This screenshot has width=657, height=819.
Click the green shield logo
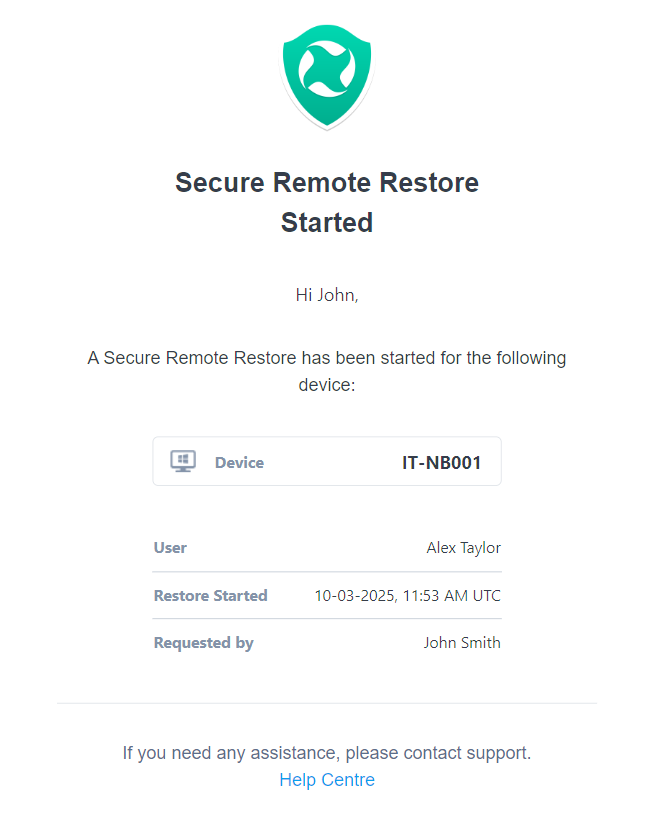[x=327, y=77]
